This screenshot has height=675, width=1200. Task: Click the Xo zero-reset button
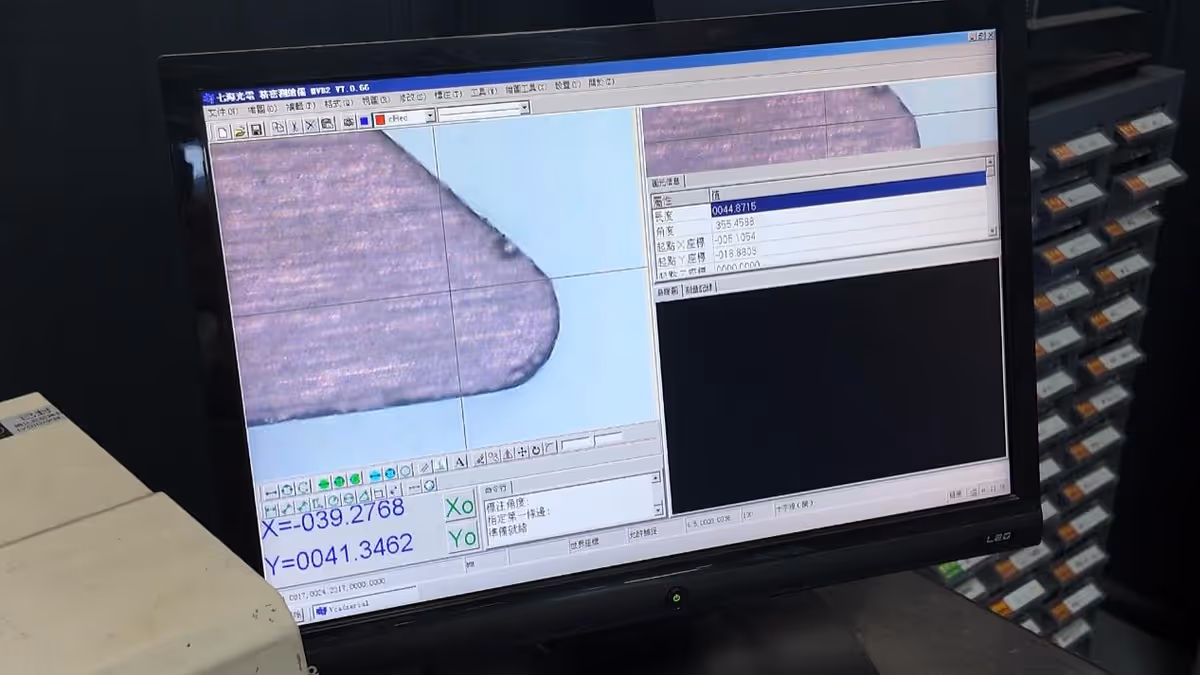coord(459,506)
